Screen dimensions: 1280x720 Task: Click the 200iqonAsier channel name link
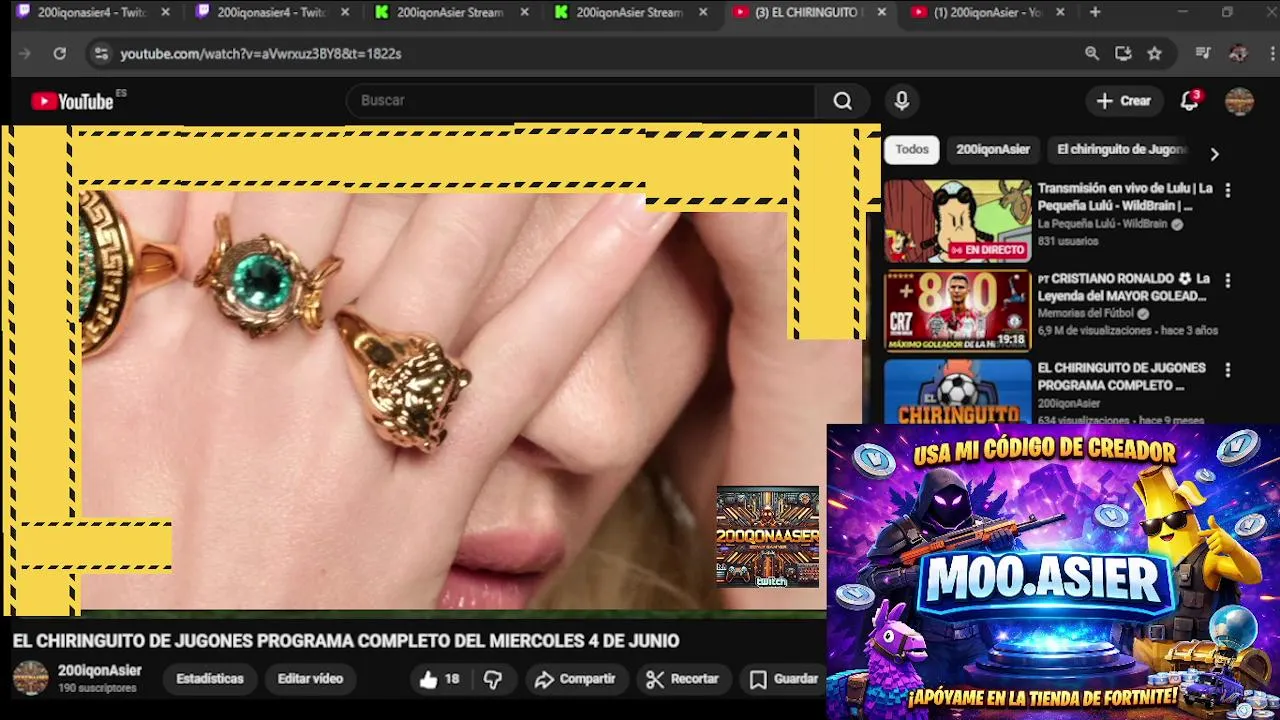tap(100, 670)
